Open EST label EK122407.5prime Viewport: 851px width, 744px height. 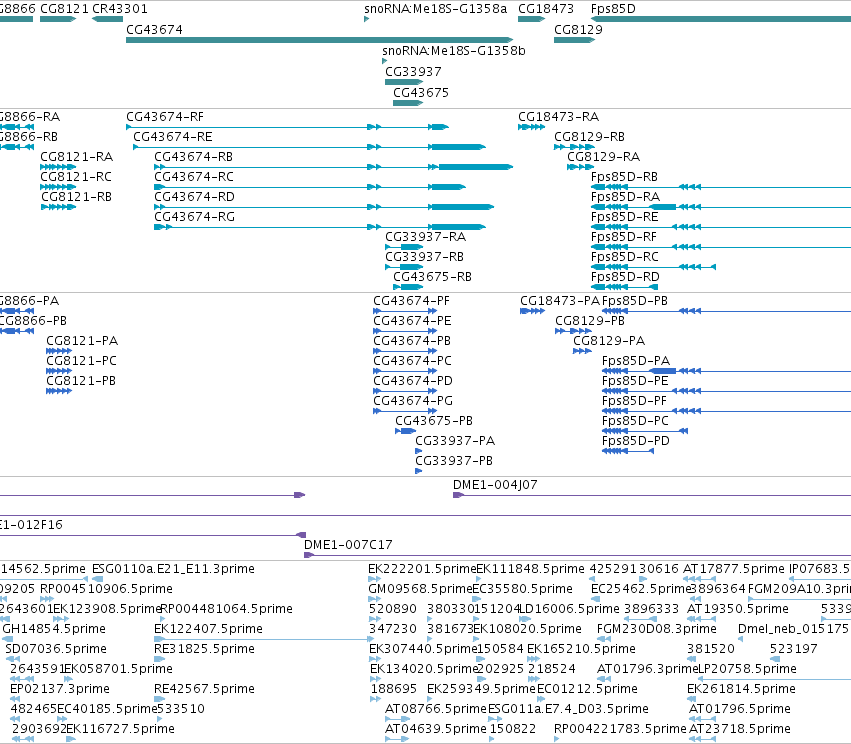208,629
